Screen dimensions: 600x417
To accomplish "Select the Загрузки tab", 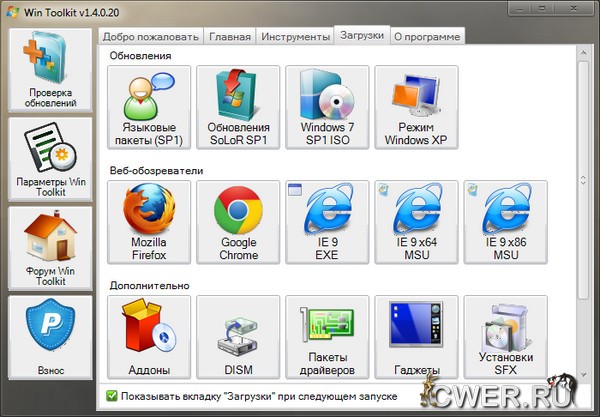I will pos(362,35).
